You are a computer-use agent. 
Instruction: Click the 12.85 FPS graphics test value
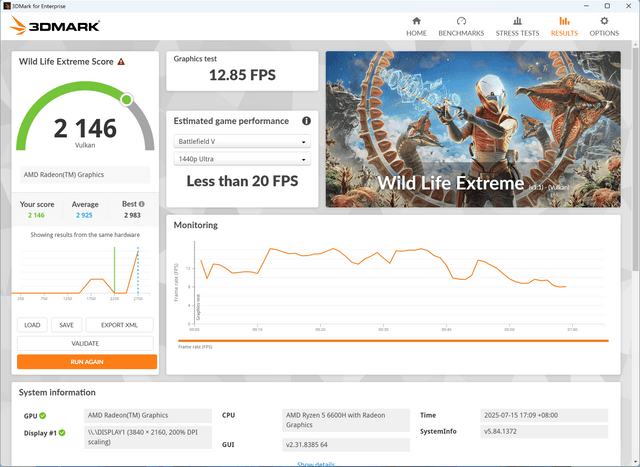coord(242,75)
